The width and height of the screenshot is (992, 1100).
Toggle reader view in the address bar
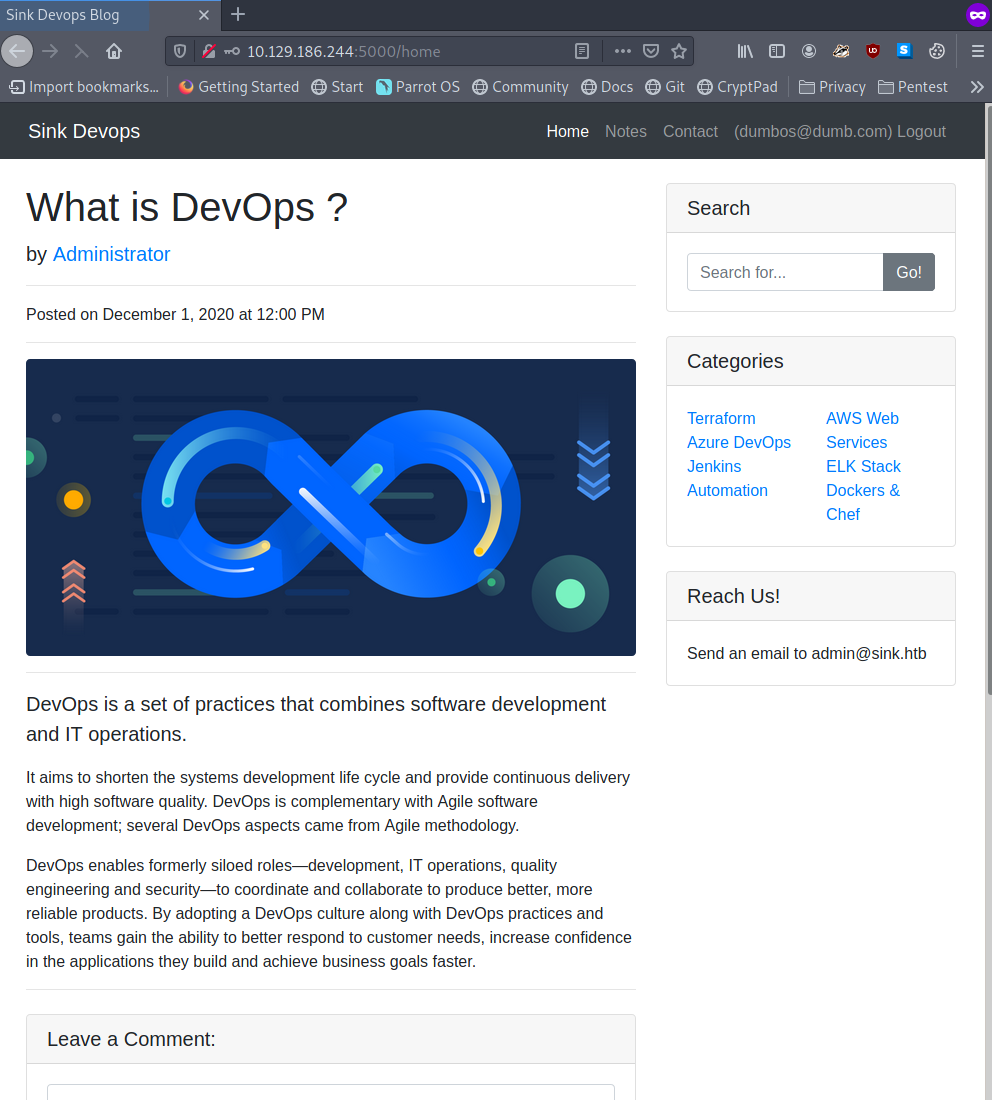[x=582, y=51]
